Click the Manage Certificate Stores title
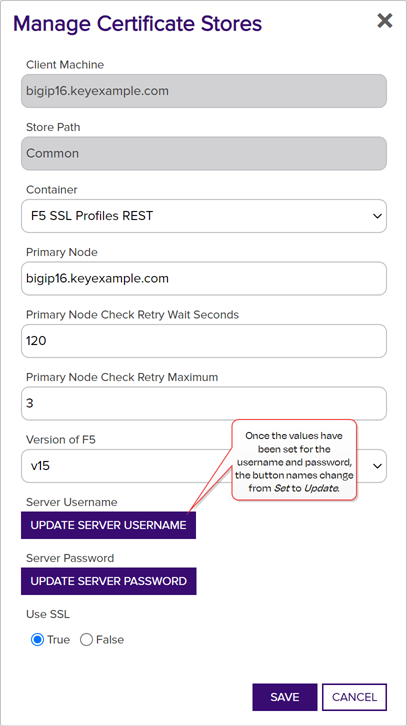The image size is (407, 726). tap(138, 23)
